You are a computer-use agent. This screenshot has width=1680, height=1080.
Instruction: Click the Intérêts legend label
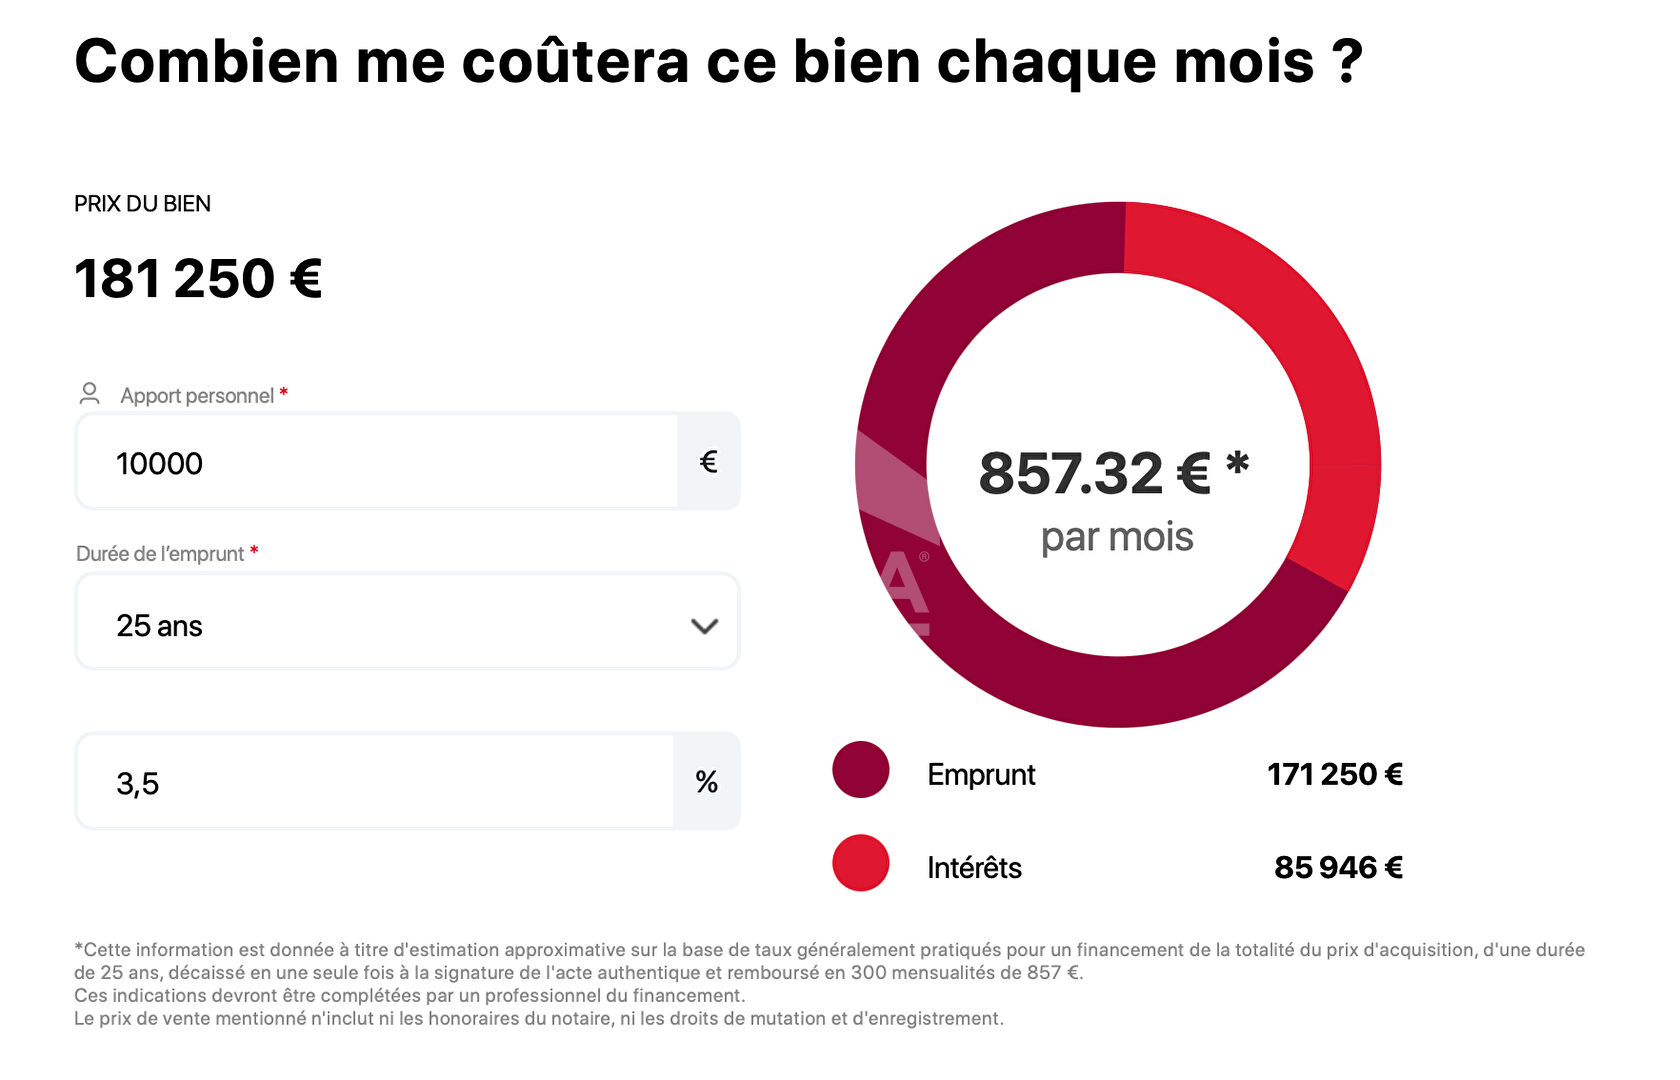tap(974, 867)
